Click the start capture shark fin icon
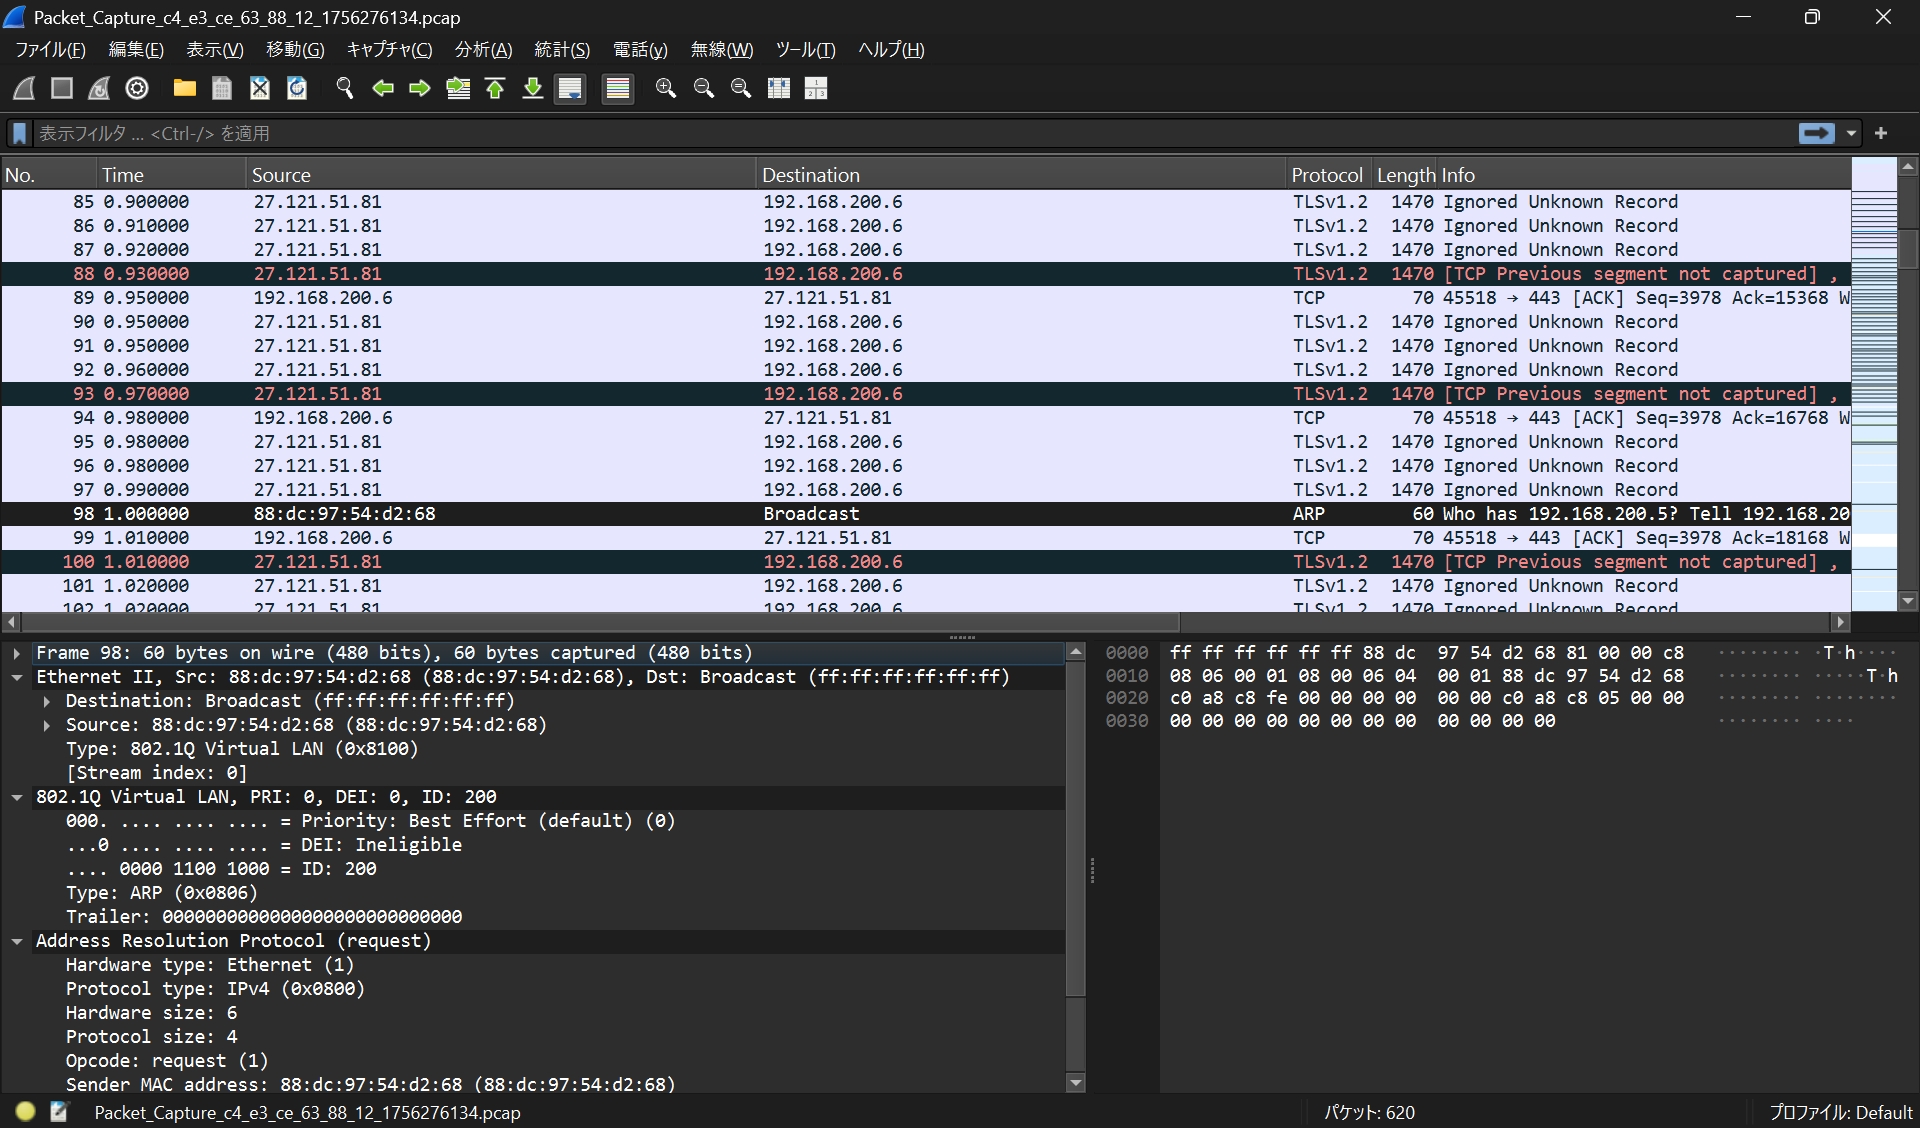The image size is (1920, 1128). click(24, 88)
